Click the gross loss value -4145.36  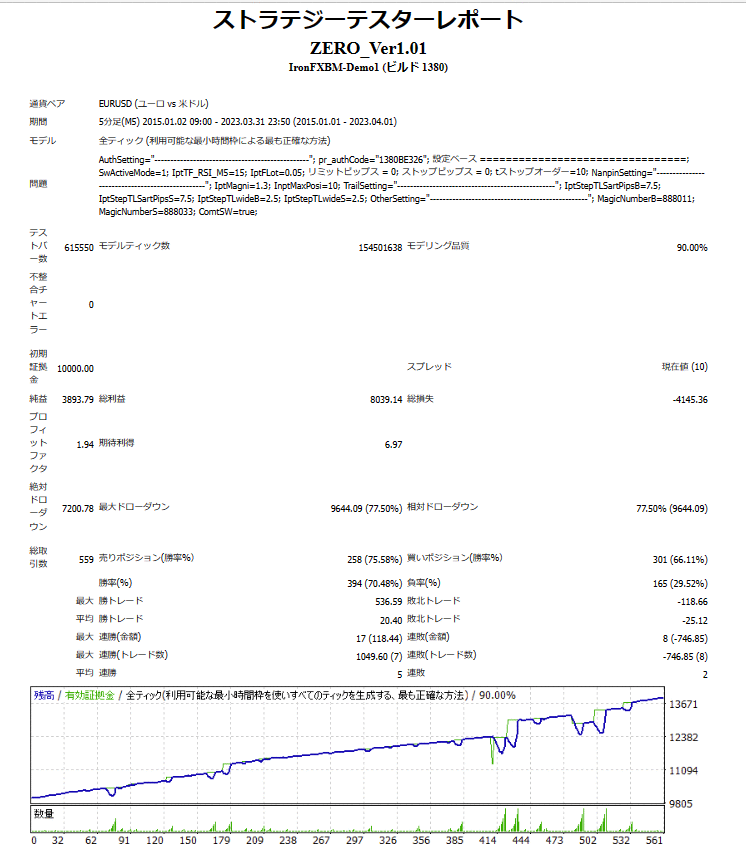[690, 399]
